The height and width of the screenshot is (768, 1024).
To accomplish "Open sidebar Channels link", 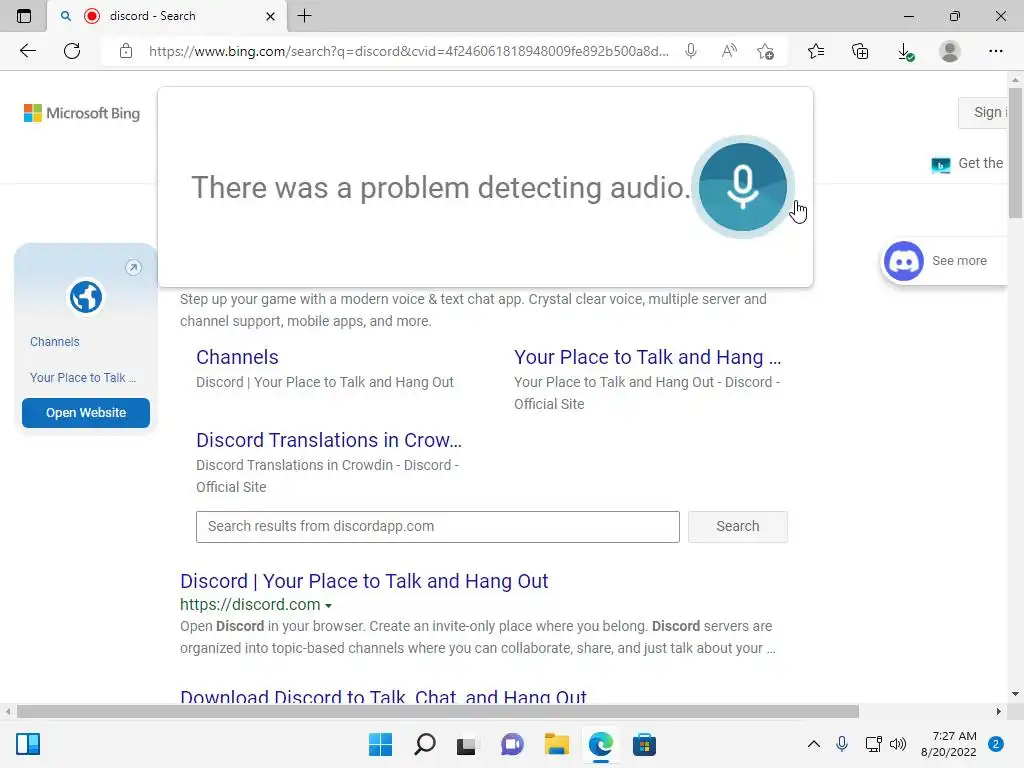I will (x=55, y=342).
